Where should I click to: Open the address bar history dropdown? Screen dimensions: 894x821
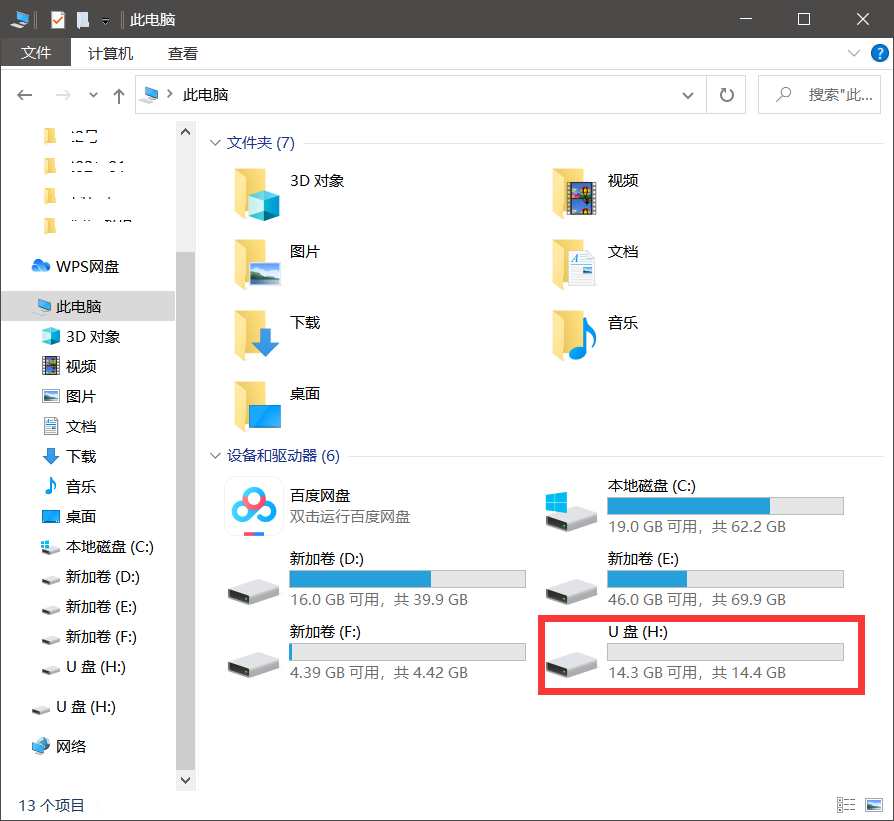click(687, 95)
